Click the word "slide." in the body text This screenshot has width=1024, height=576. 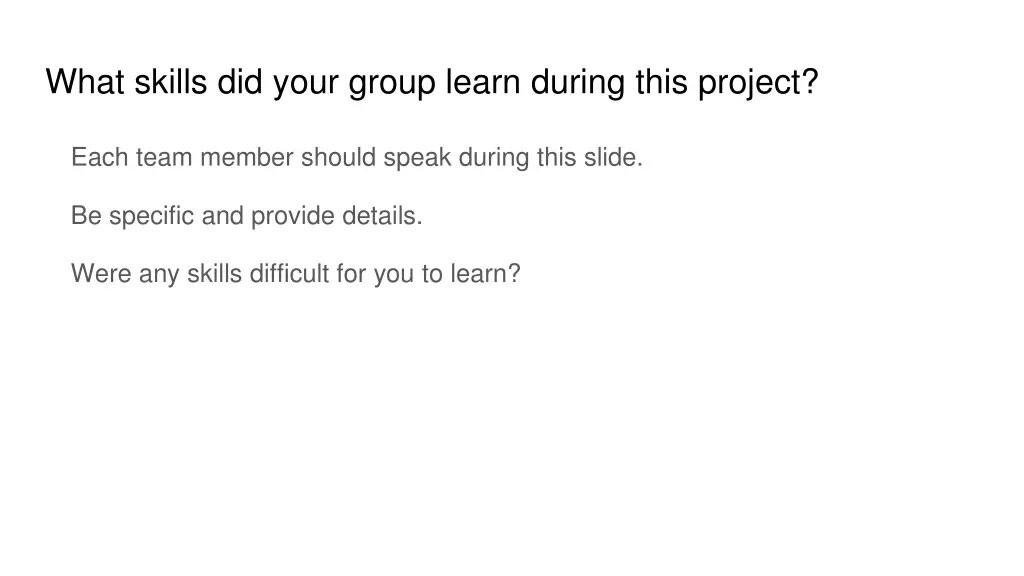[x=613, y=157]
